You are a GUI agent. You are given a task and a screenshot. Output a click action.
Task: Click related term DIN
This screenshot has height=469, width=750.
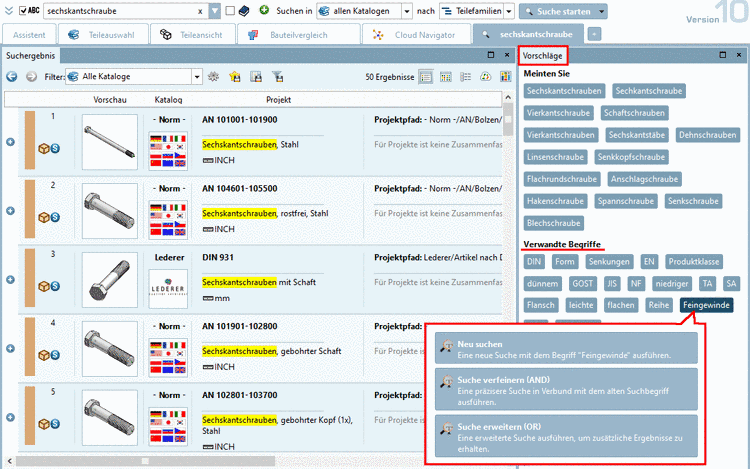[534, 262]
